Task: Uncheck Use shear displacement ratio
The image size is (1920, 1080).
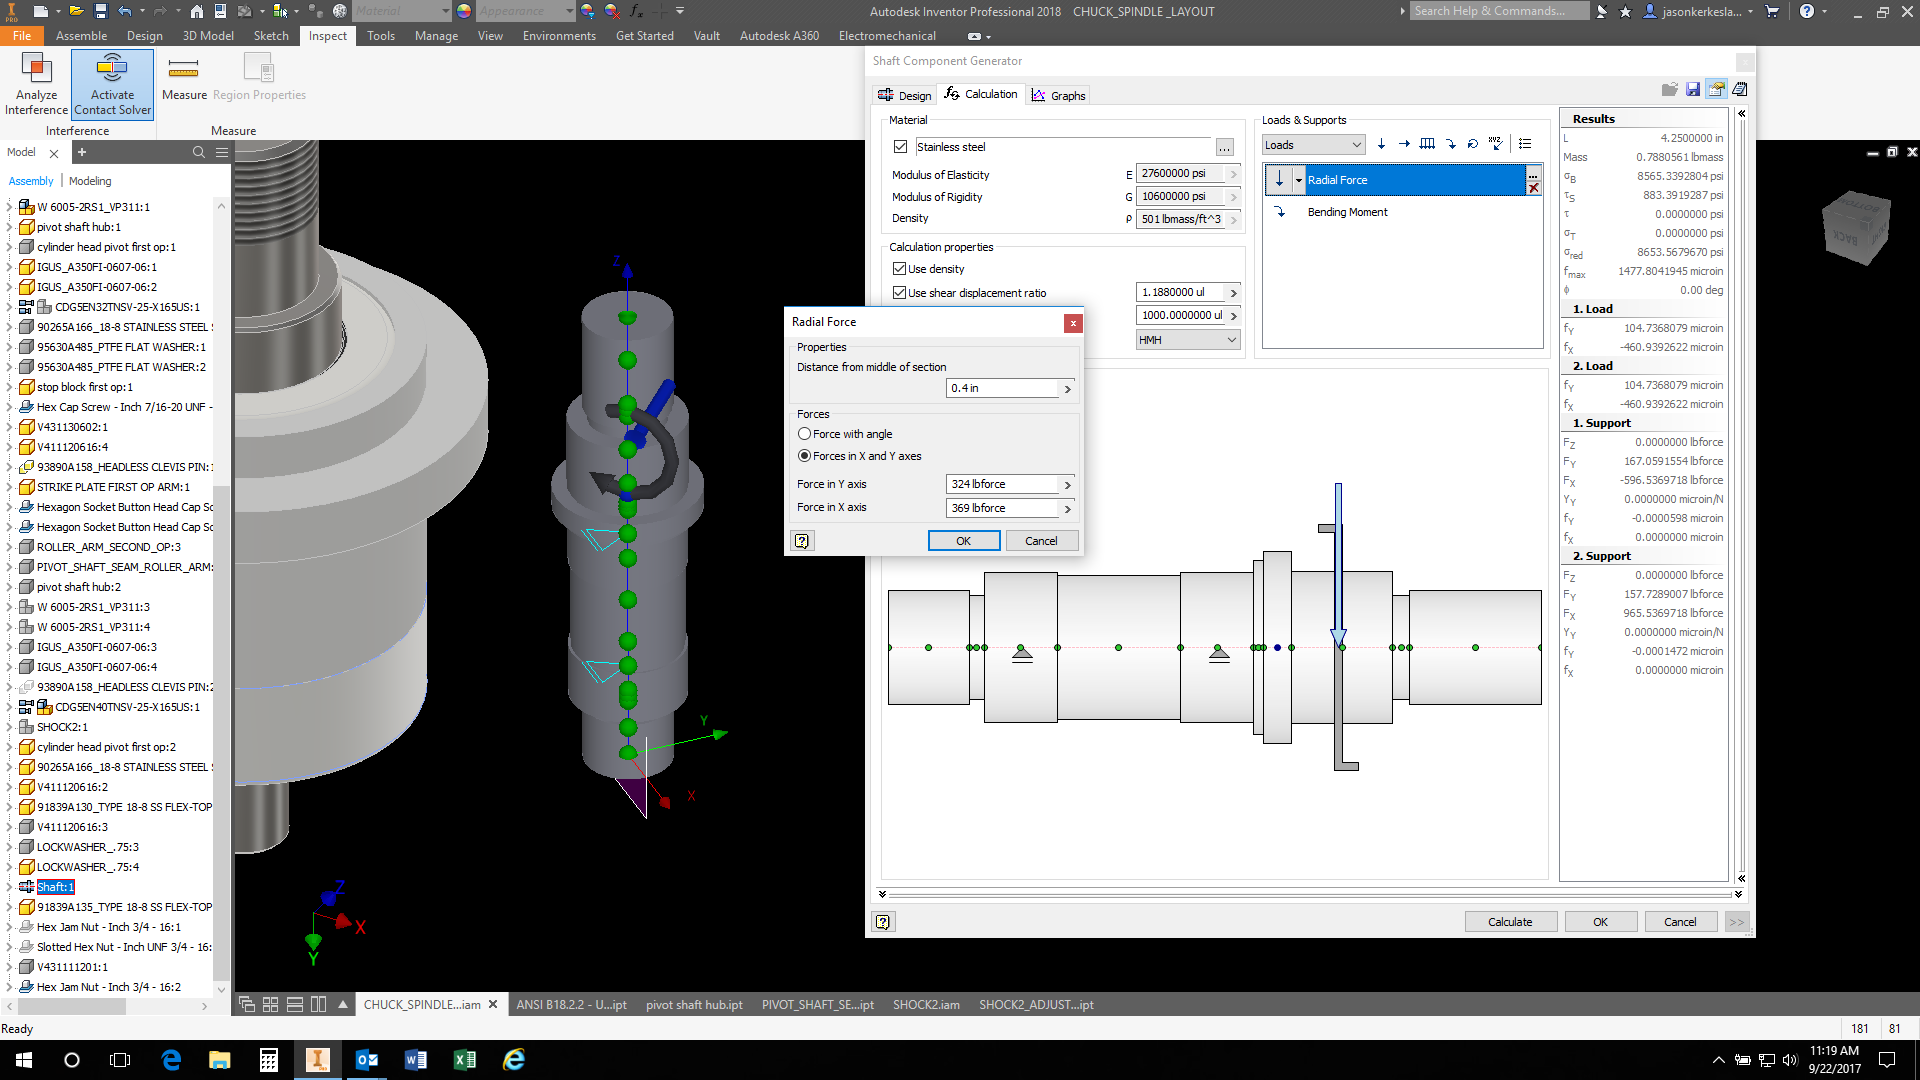Action: (899, 293)
